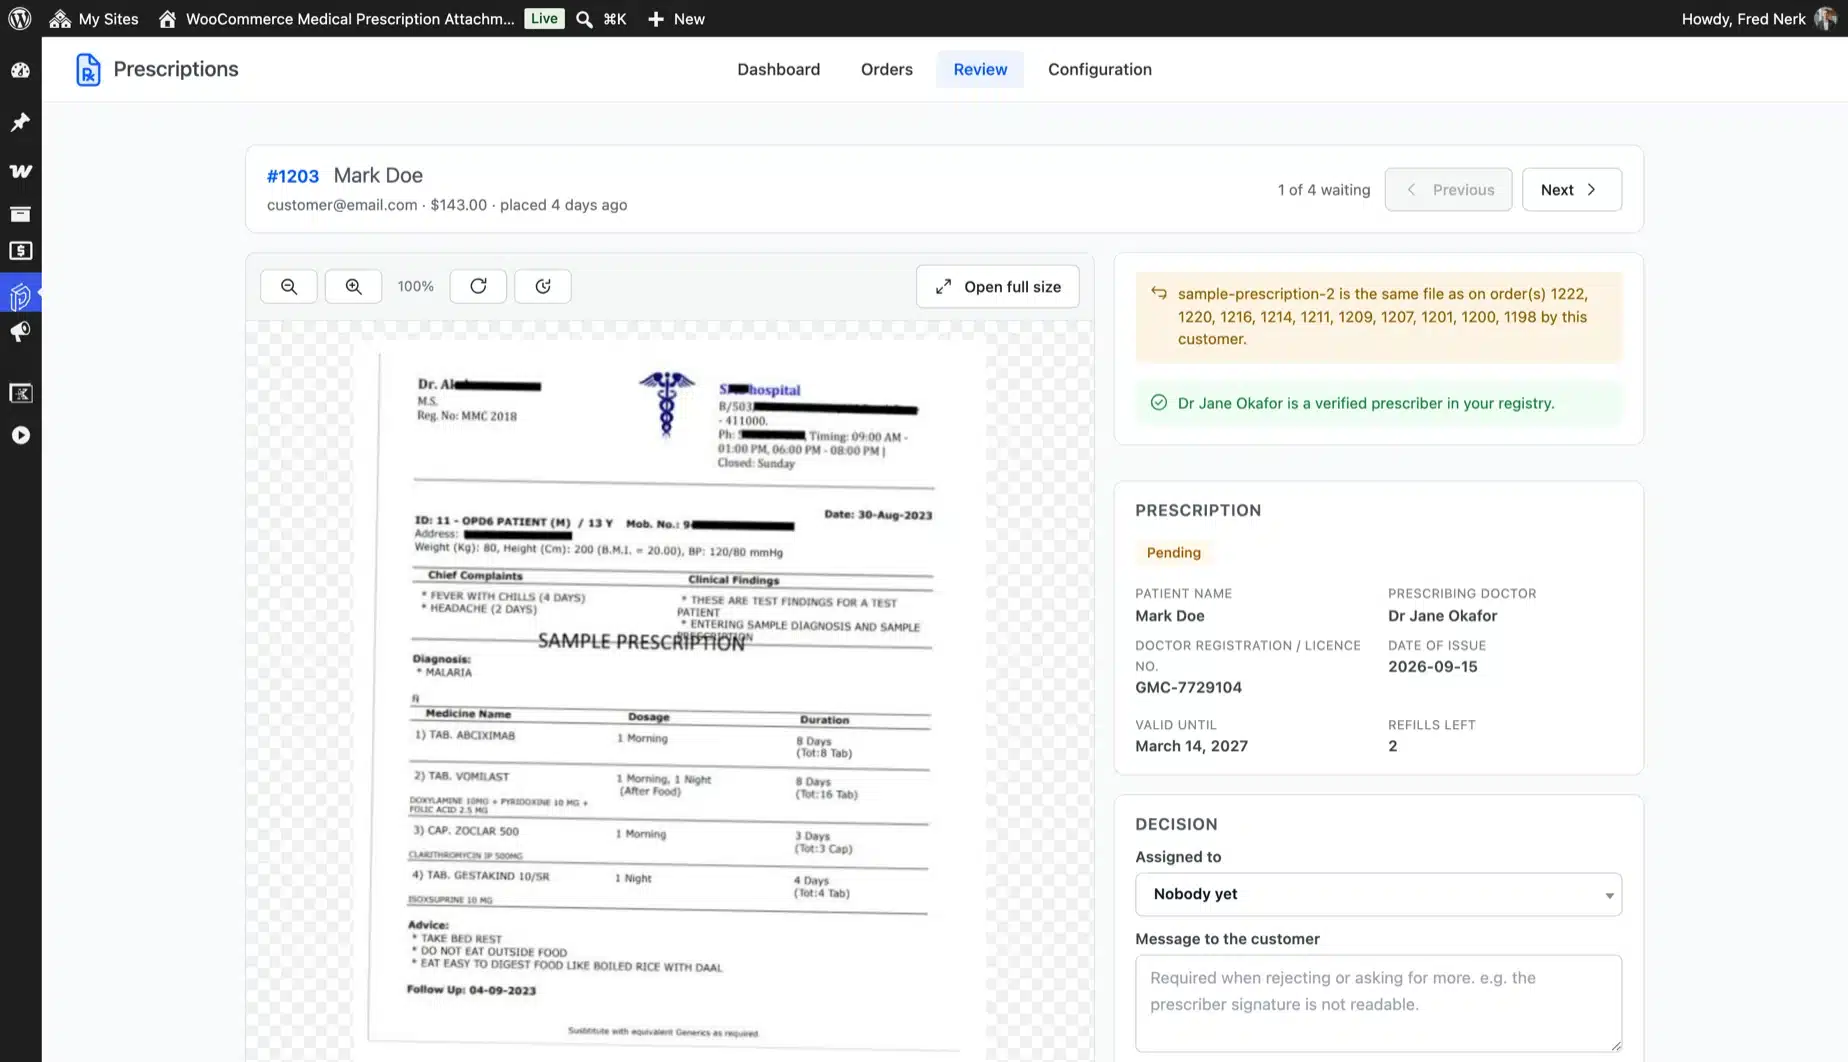Open the Products archive box icon in sidebar
The height and width of the screenshot is (1062, 1848).
click(20, 214)
